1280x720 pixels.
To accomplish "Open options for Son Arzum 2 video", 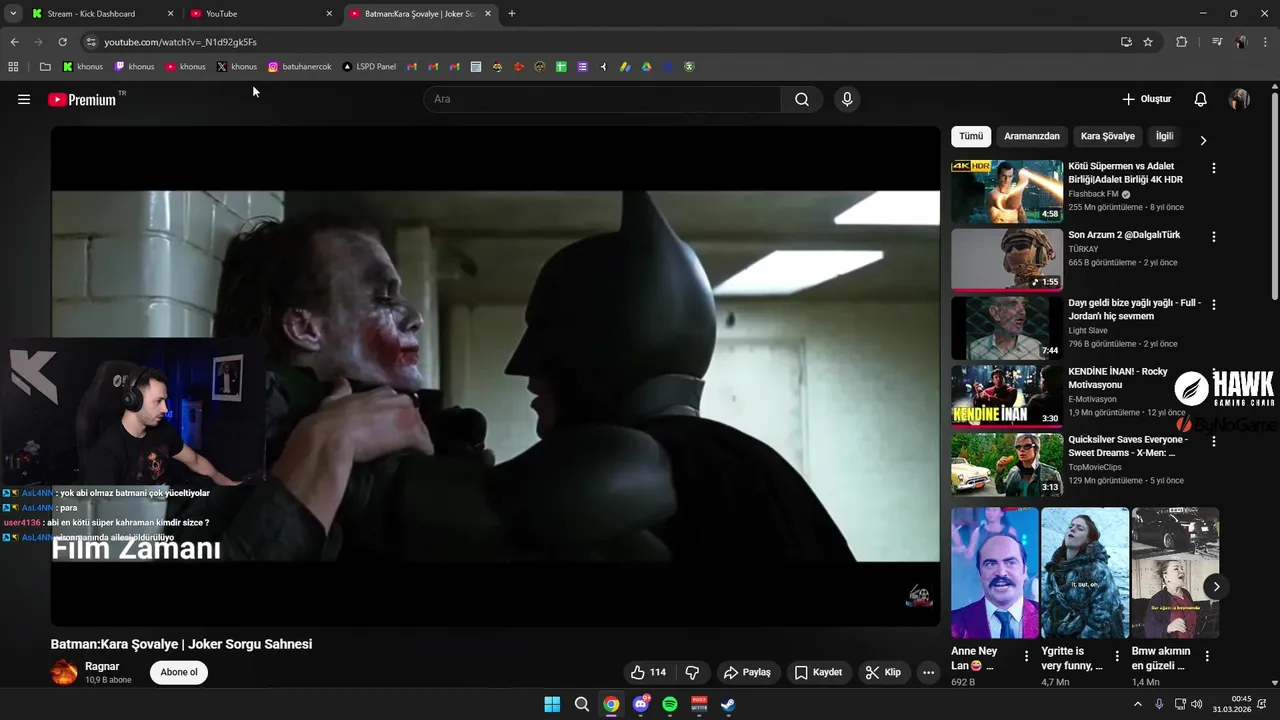I will (1214, 237).
